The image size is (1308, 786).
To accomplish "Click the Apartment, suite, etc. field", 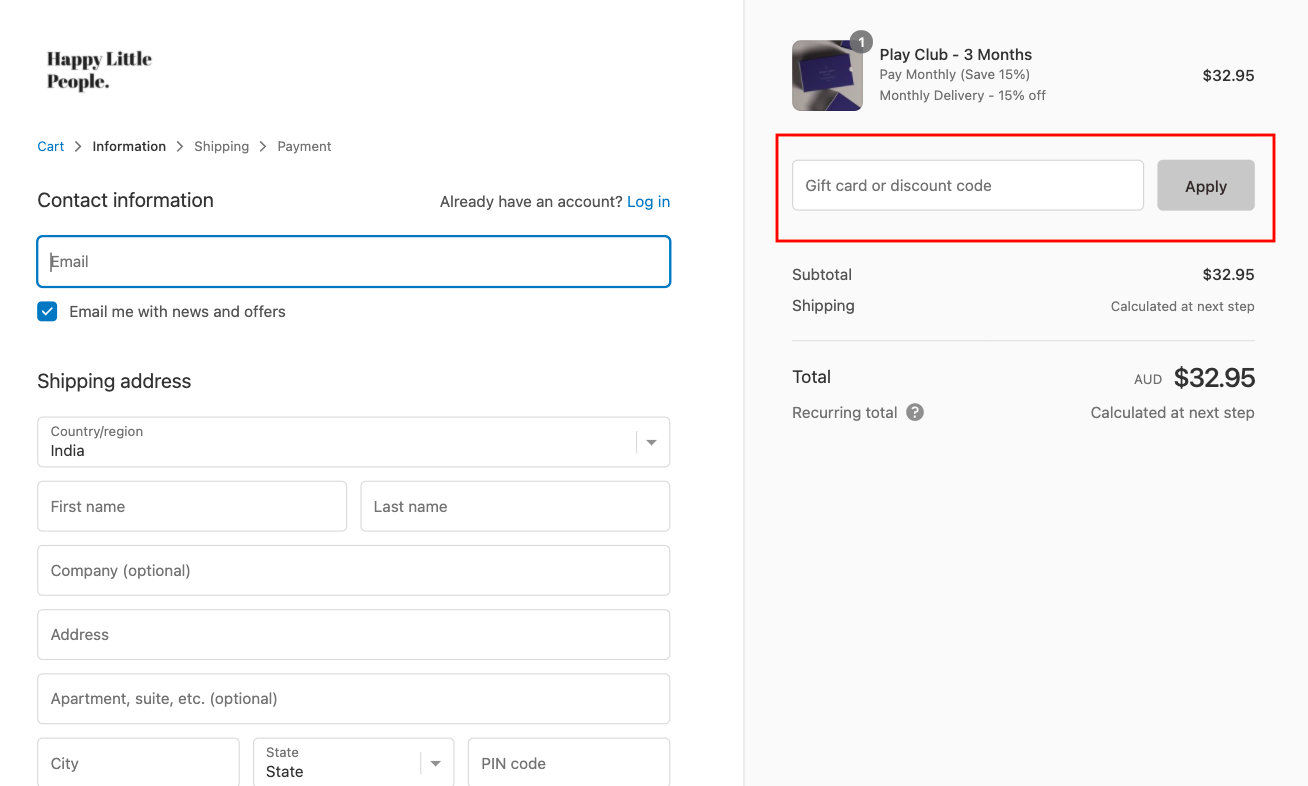I will pos(353,698).
